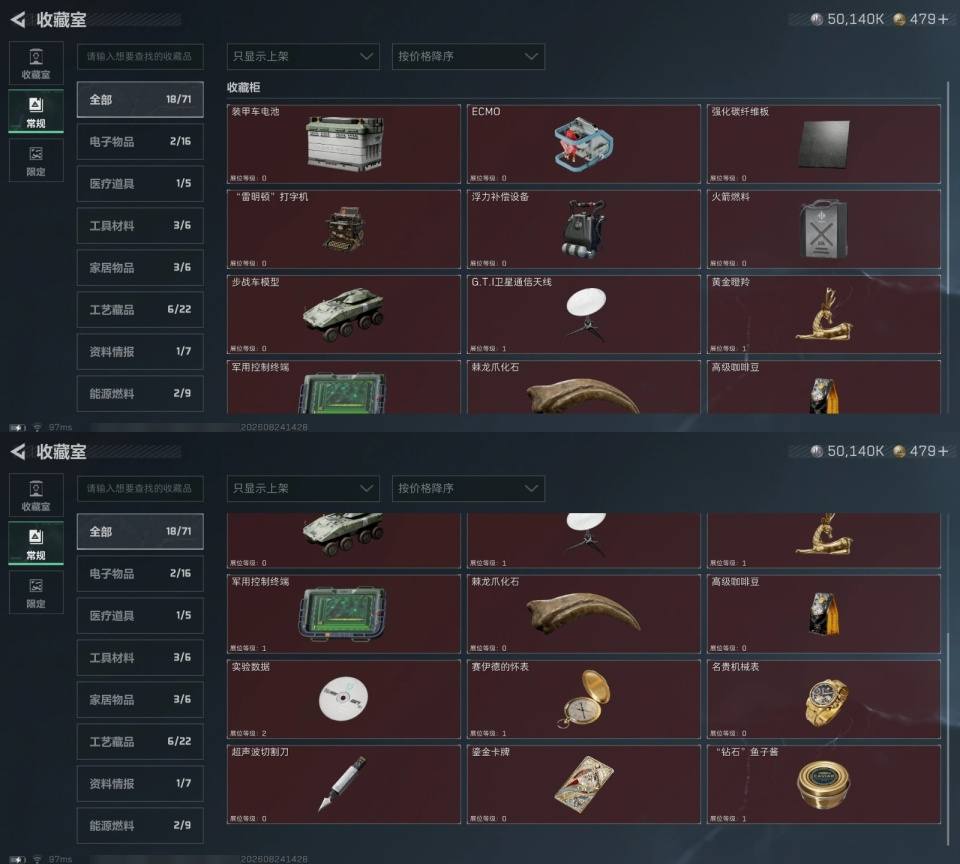The height and width of the screenshot is (864, 960).
Task: Open 收藏室 sidebar icon in lower screenshot
Action: point(36,495)
